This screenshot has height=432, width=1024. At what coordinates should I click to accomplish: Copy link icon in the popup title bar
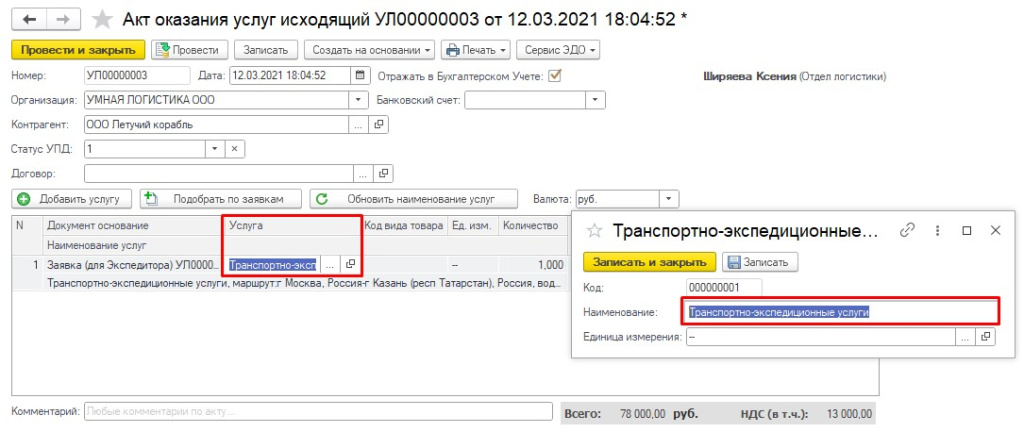[x=907, y=230]
